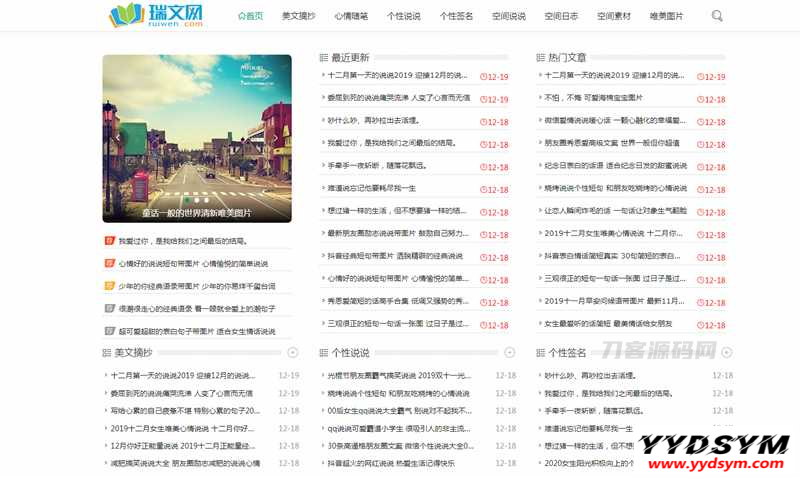
Task: Select the 首页 home navigation item
Action: pyautogui.click(x=251, y=16)
